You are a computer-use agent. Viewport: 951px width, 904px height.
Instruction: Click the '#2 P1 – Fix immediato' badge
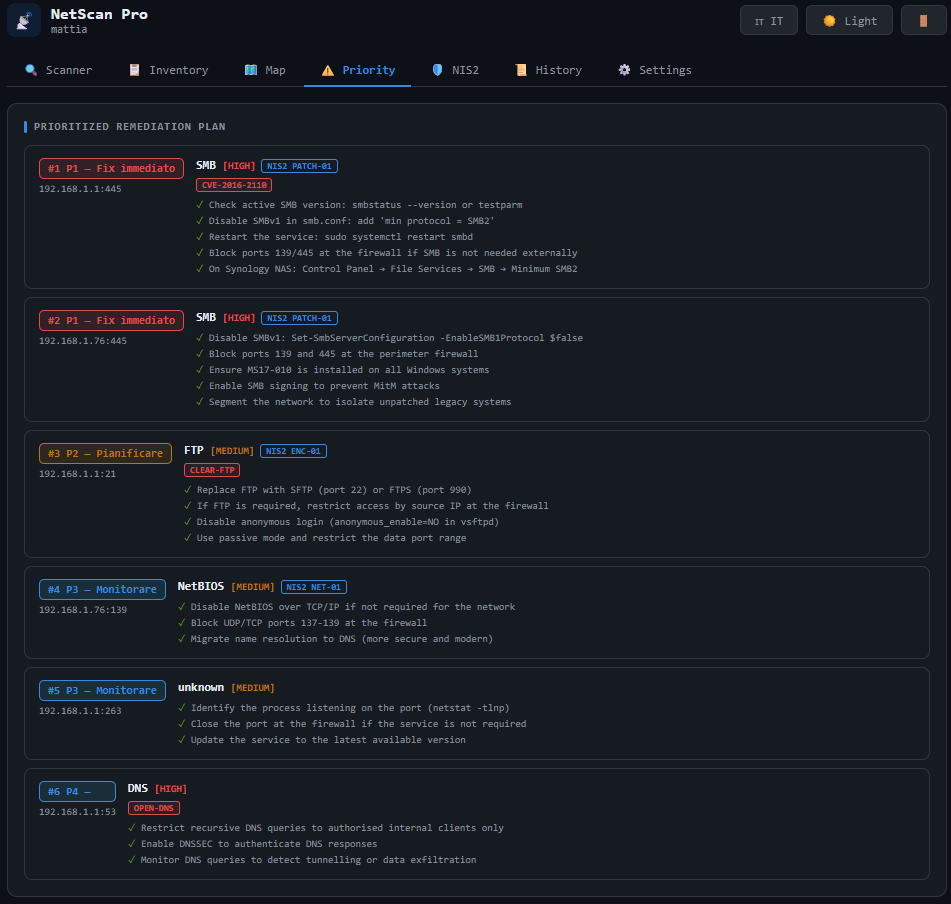pos(112,320)
